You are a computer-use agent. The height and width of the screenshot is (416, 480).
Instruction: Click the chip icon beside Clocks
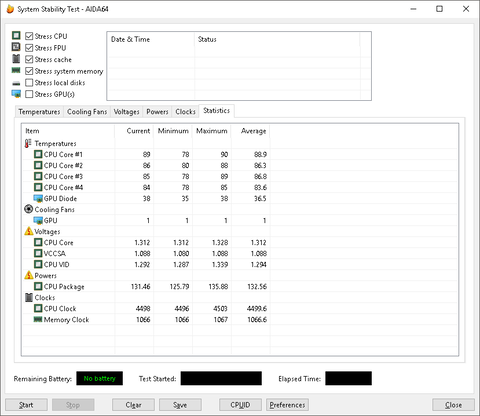click(x=29, y=297)
